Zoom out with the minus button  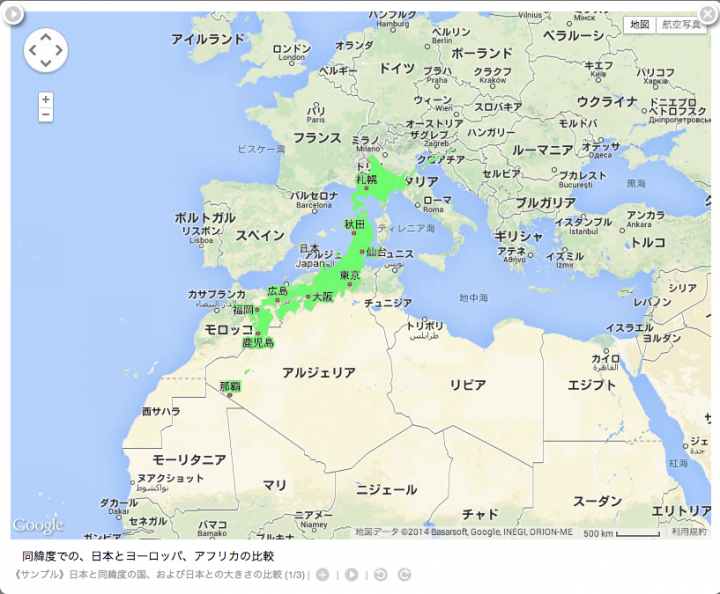(x=46, y=115)
